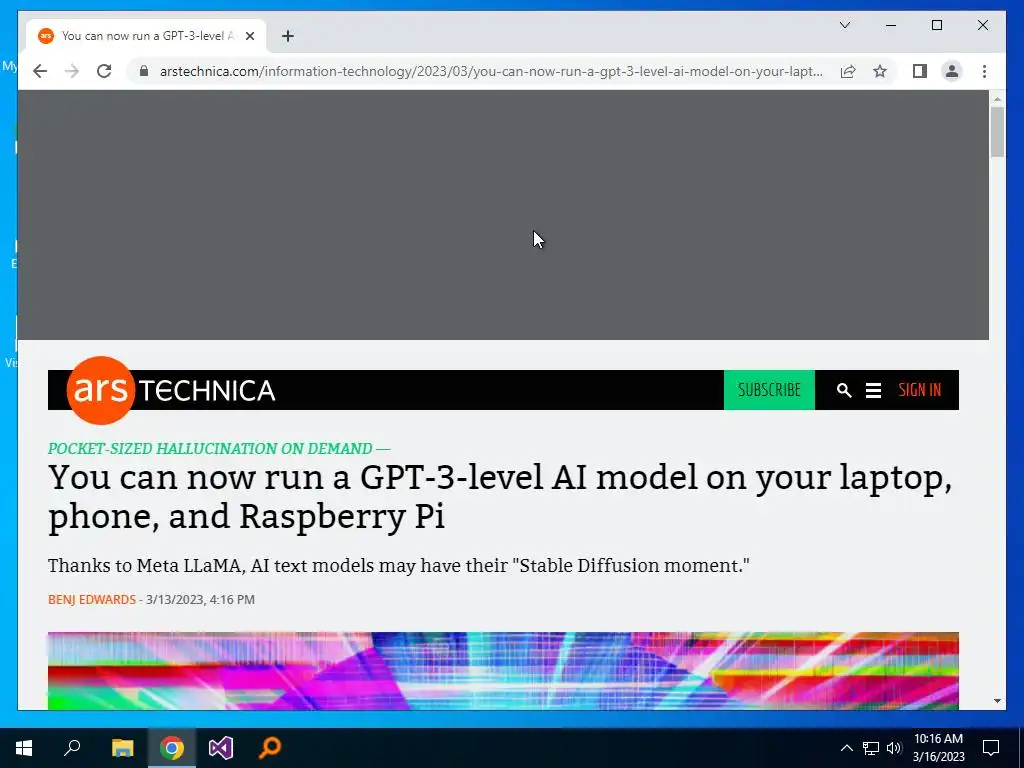Click the page scrollbar thumb

997,132
